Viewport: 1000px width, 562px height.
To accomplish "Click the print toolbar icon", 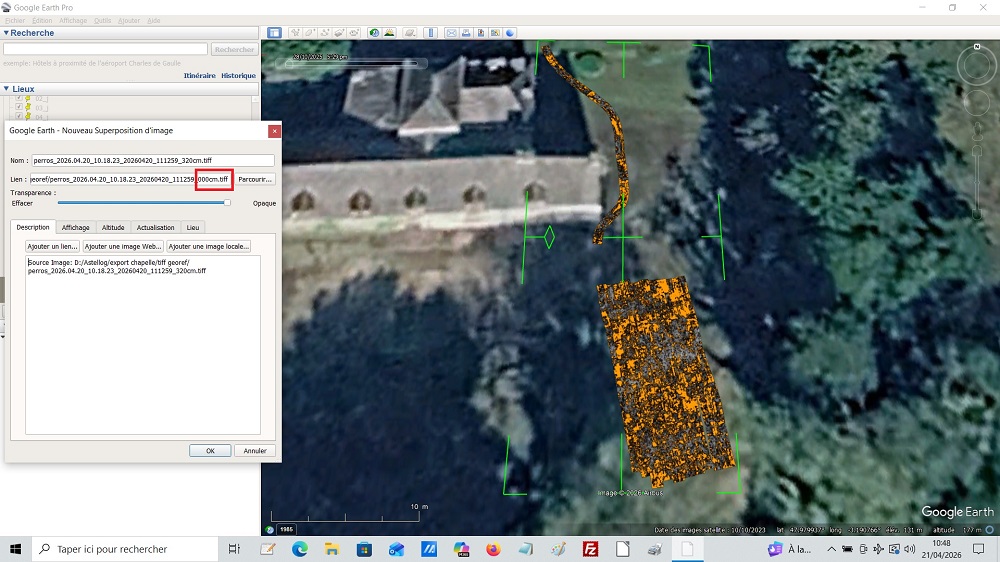I will pos(466,33).
